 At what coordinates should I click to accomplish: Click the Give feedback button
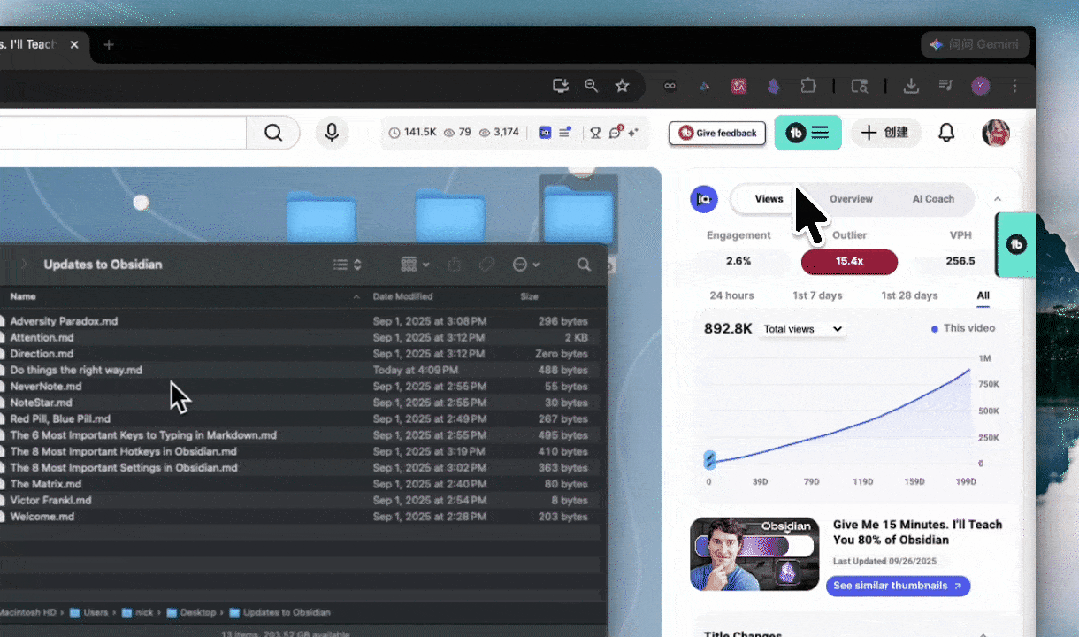[x=717, y=133]
